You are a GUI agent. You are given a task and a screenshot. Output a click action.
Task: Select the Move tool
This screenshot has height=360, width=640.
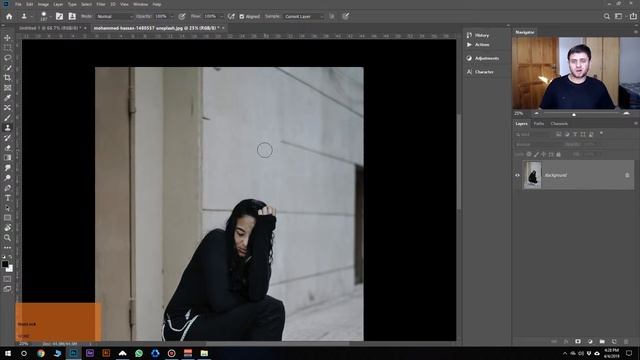point(7,38)
